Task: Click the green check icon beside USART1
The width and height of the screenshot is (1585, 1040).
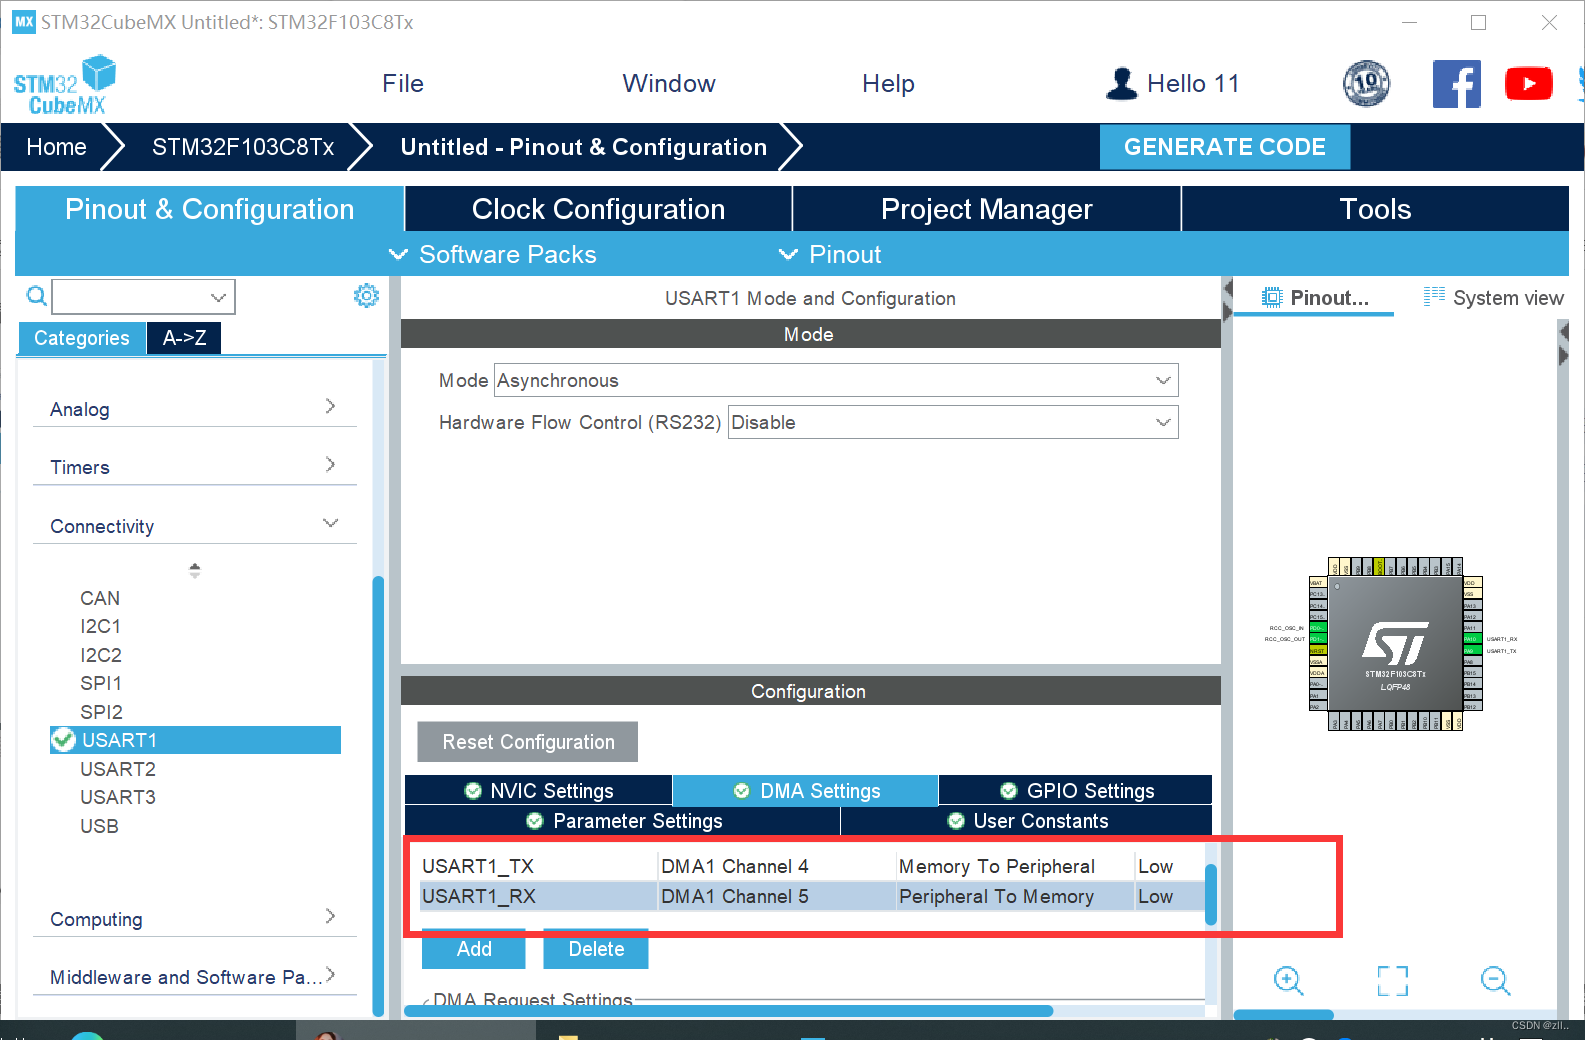Action: point(64,740)
